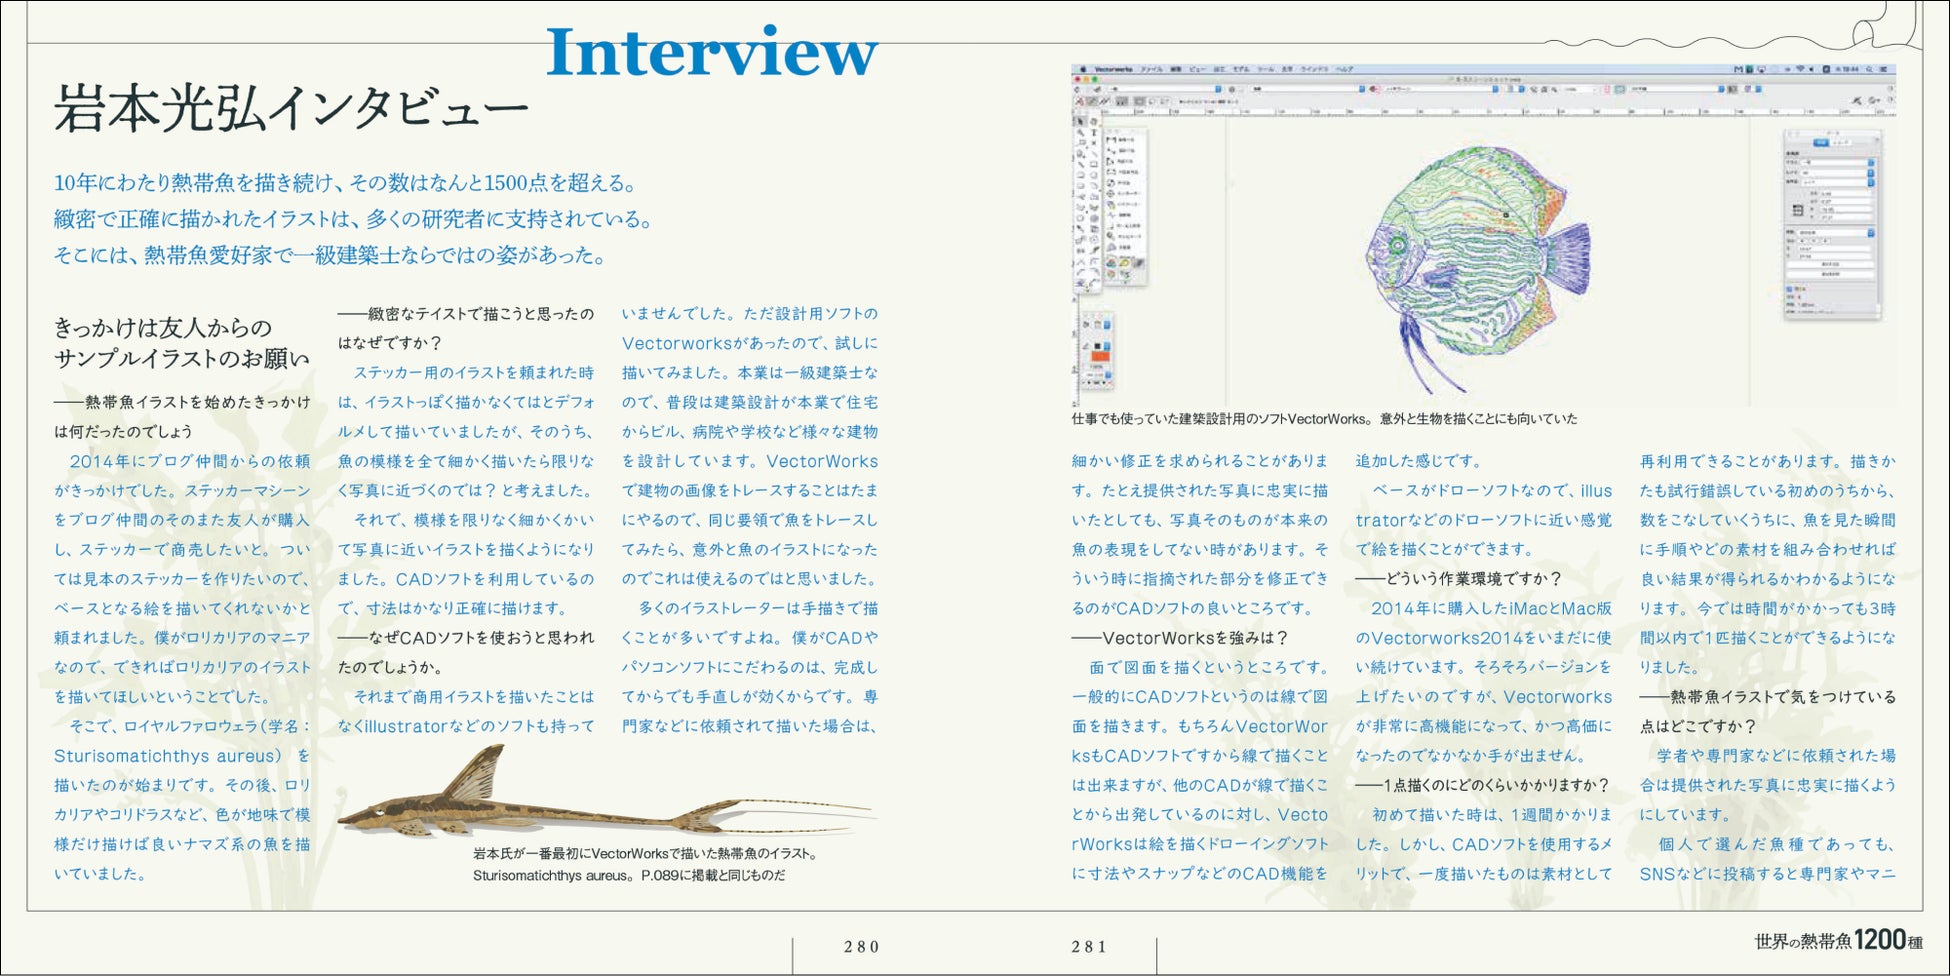1950x976 pixels.
Task: Click the page number "280"
Action: point(862,947)
